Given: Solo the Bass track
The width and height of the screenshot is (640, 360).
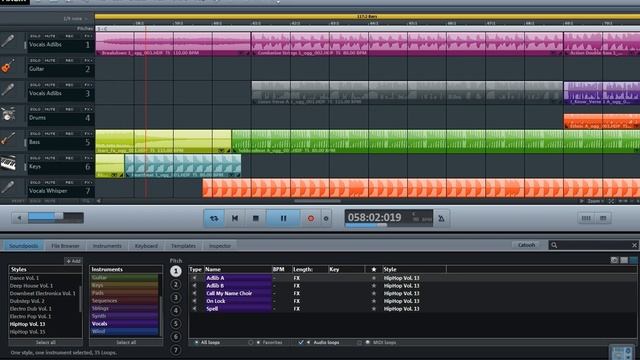Looking at the screenshot, I should tap(35, 133).
